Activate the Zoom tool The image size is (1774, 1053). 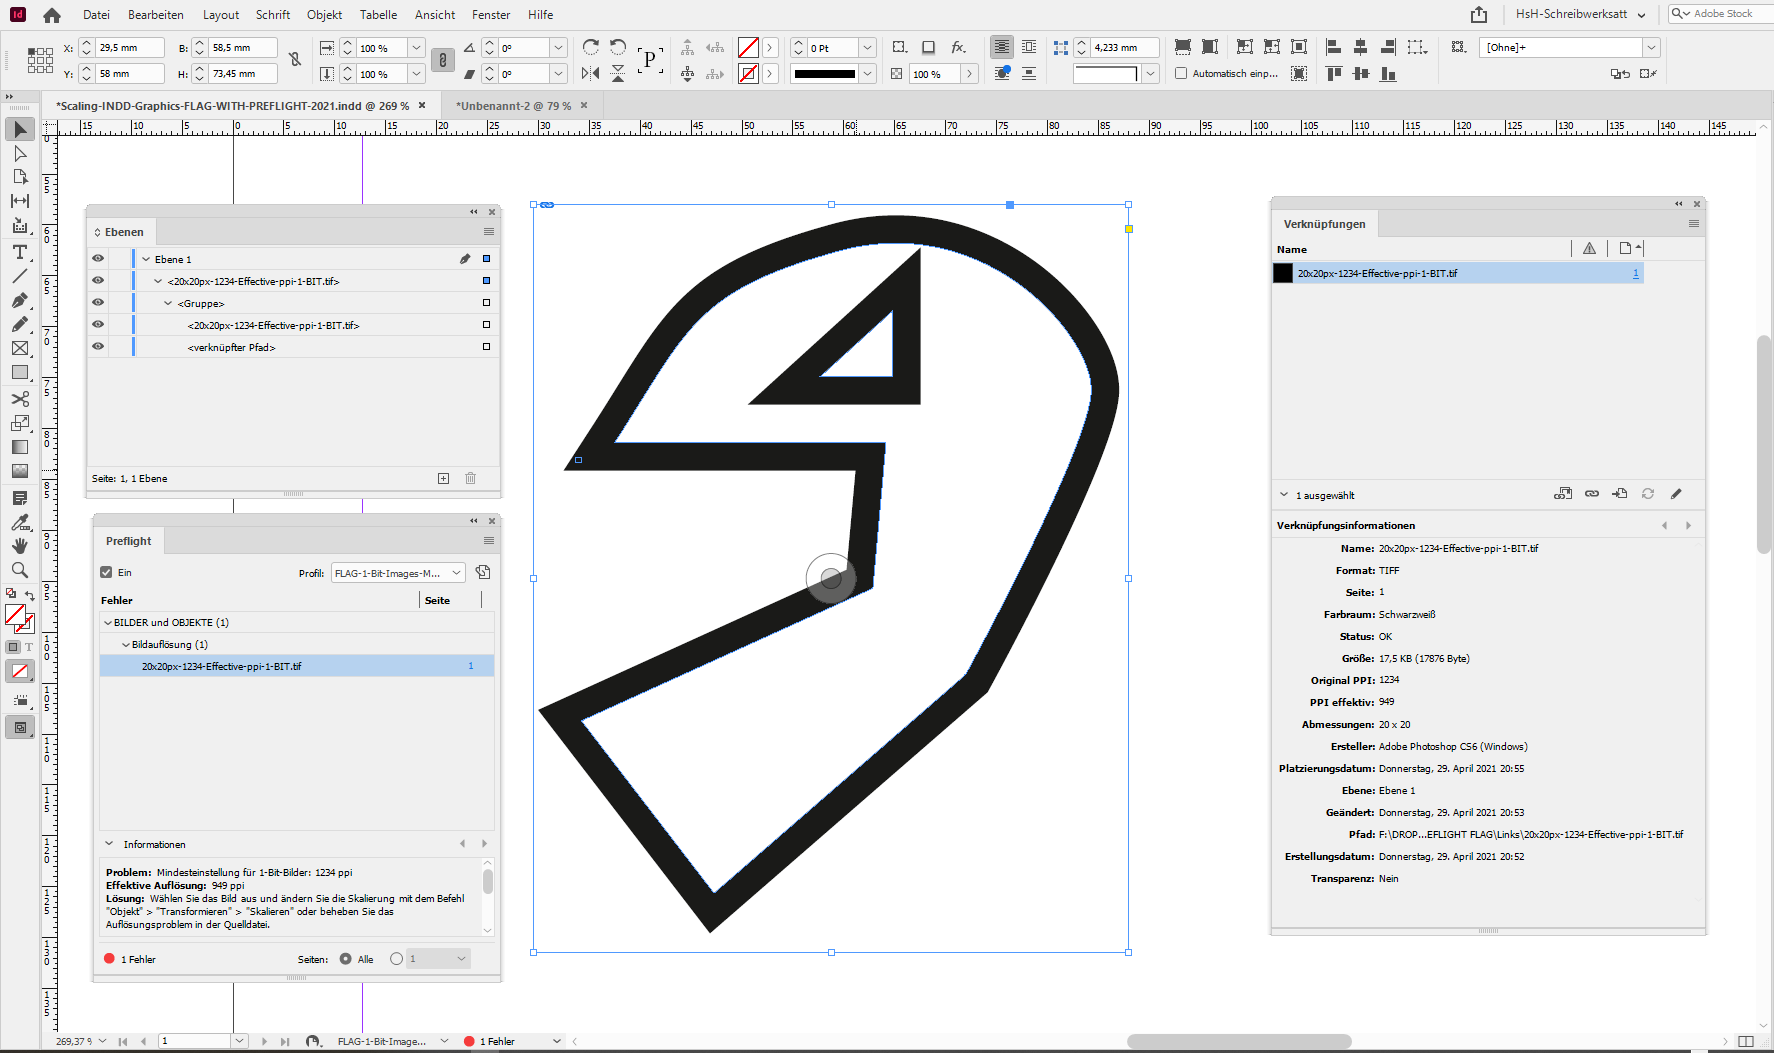coord(19,570)
